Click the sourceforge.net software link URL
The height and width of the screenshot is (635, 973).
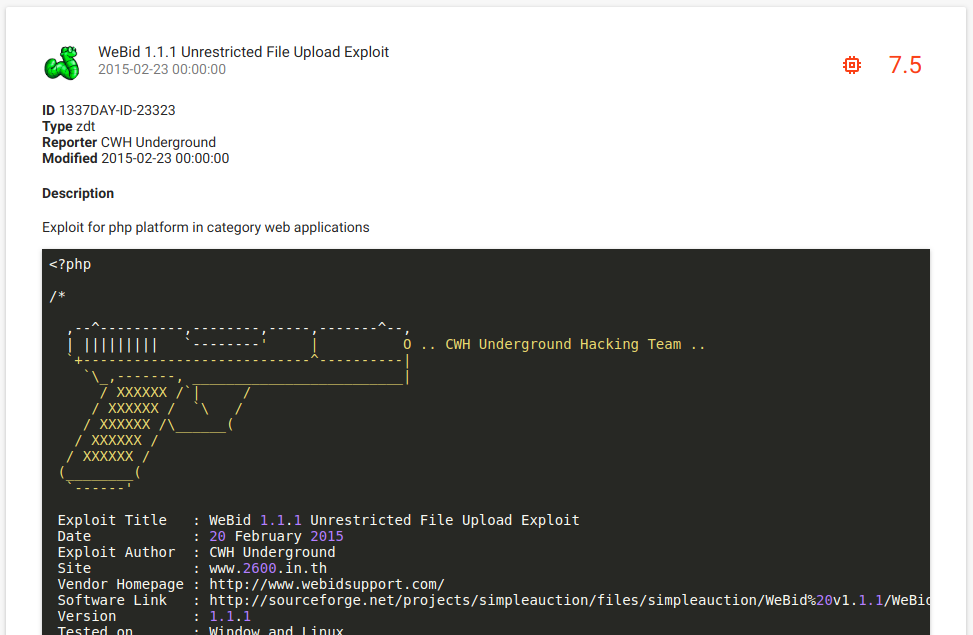[565, 600]
